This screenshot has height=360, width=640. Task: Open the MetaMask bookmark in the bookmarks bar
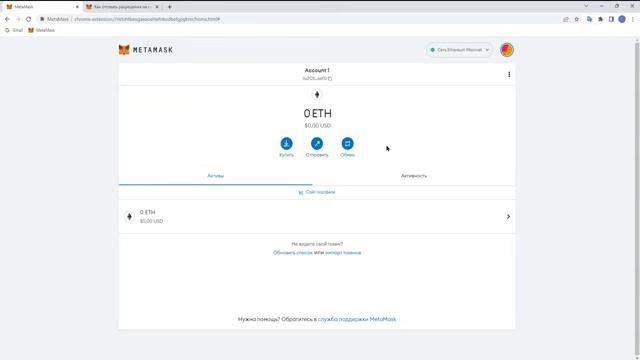pos(41,30)
